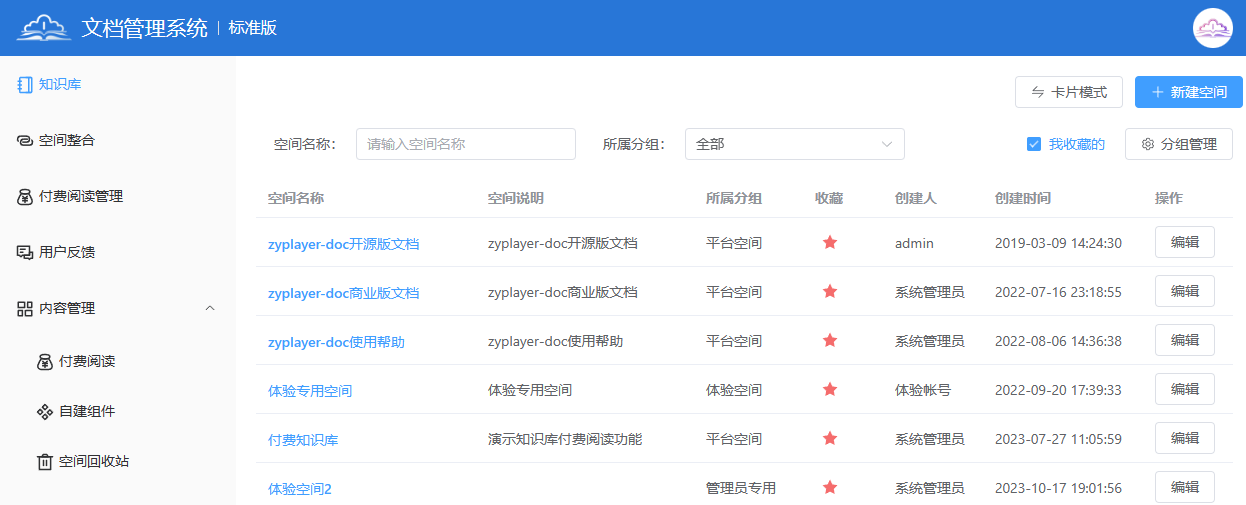Click the timestamp 2019-03-09 14:24:30
The image size is (1246, 505).
(1058, 243)
